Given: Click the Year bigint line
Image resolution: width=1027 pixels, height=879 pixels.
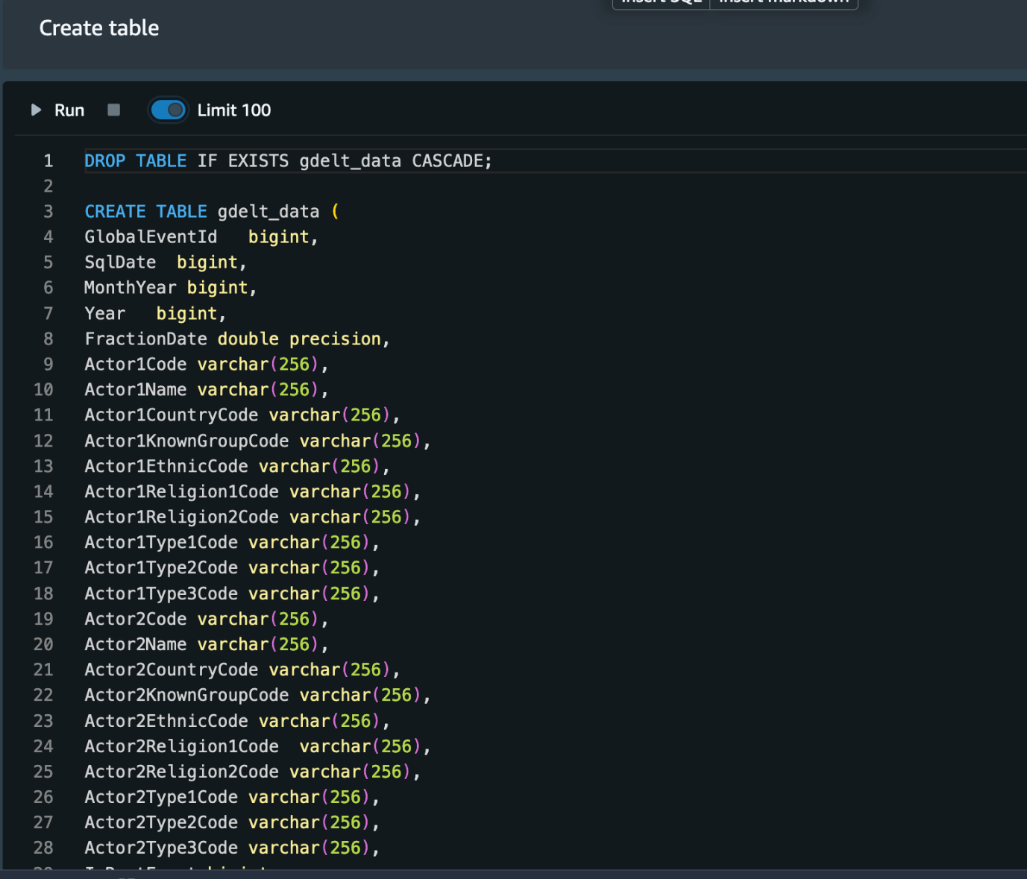Looking at the screenshot, I should coord(155,314).
